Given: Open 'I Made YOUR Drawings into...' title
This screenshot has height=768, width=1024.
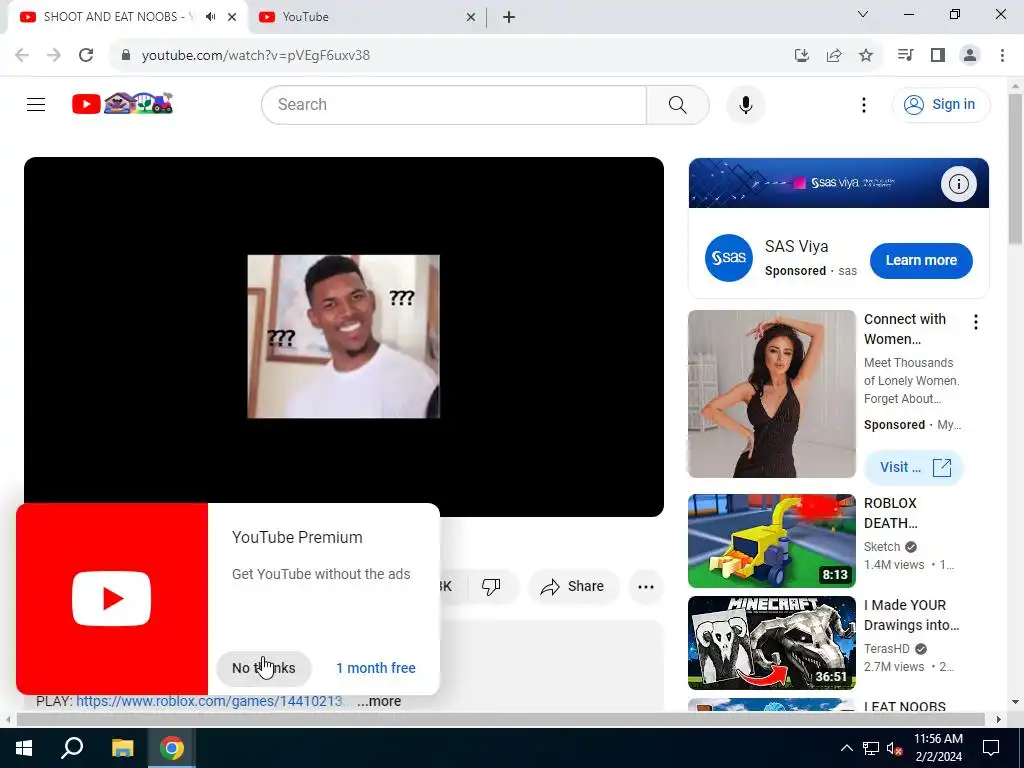Looking at the screenshot, I should point(911,615).
